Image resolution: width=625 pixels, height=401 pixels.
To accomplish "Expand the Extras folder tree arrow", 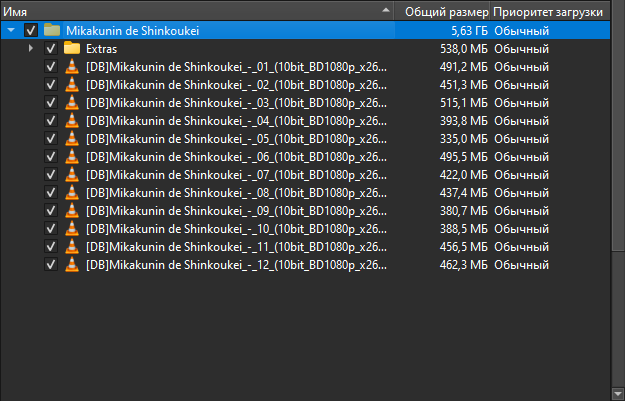I will point(31,48).
